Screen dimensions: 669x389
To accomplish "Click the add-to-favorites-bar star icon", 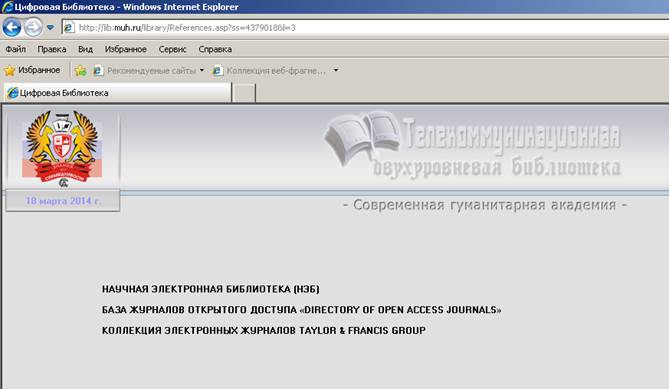I will (80, 70).
